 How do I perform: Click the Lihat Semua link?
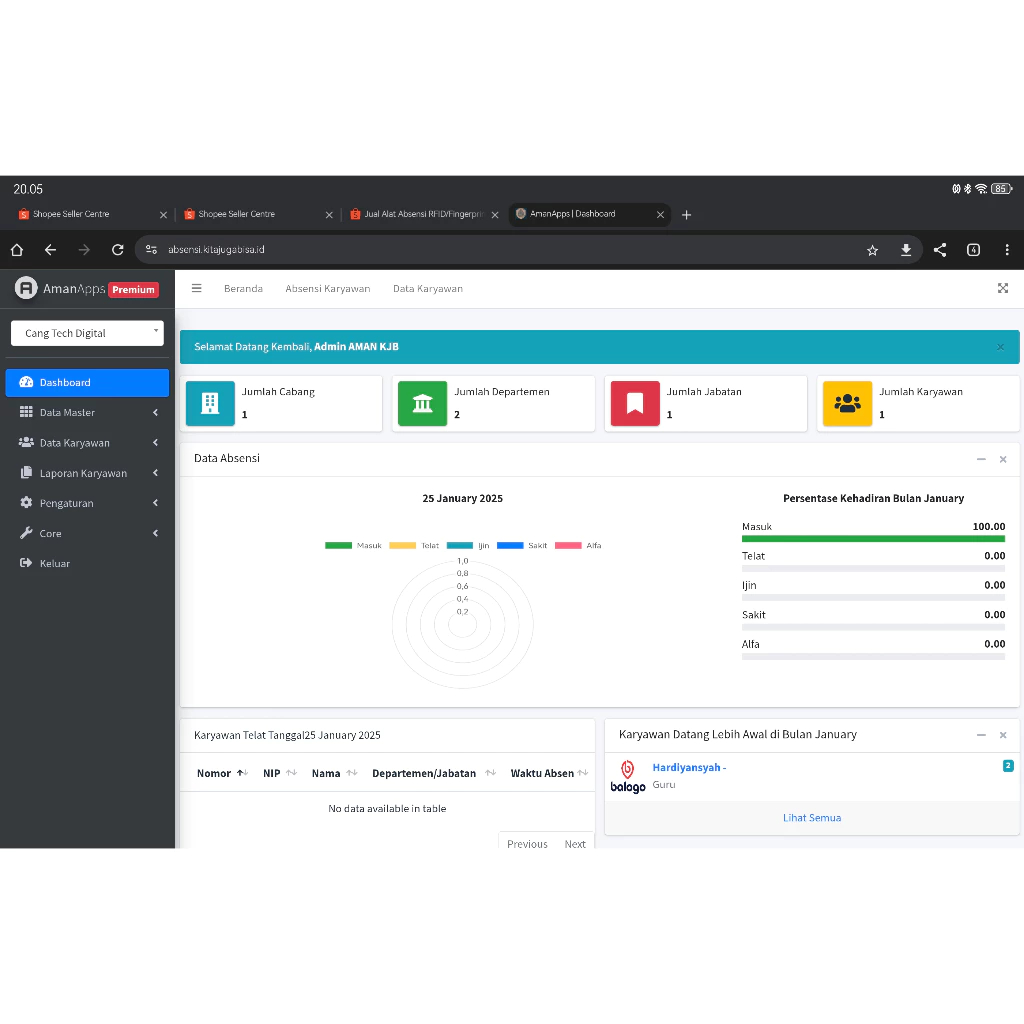[x=811, y=817]
